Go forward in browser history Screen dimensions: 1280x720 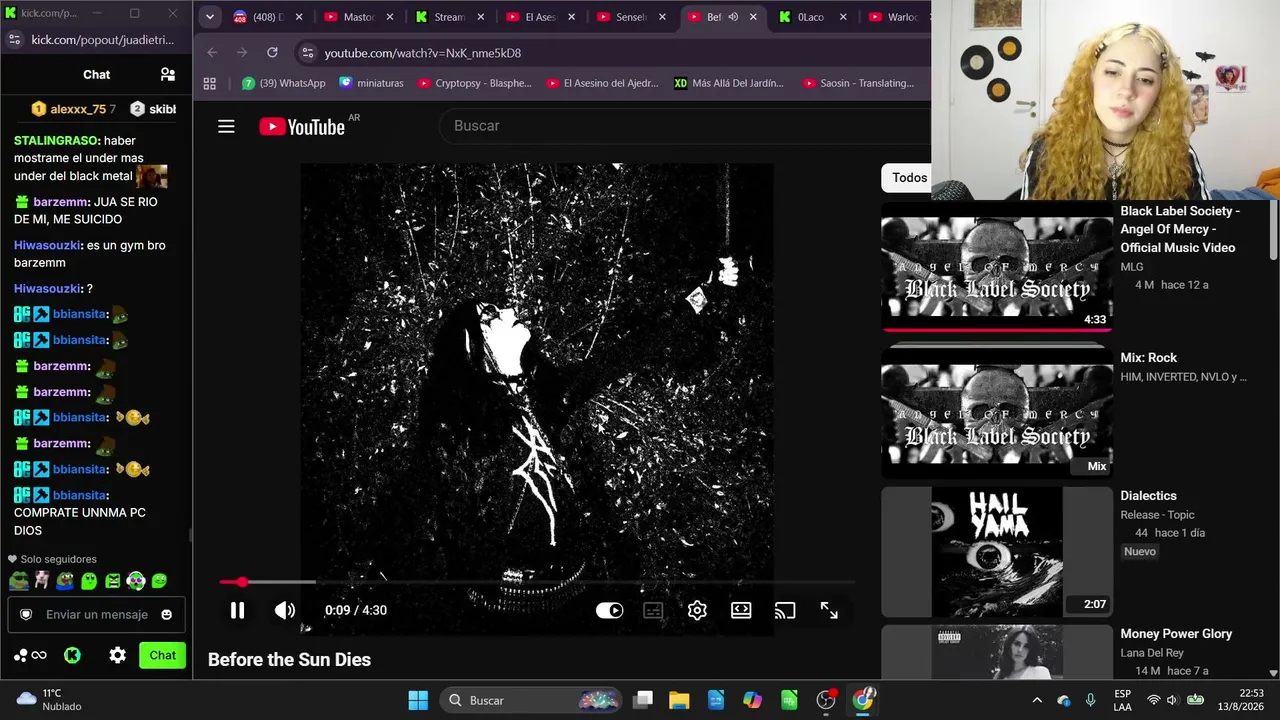[242, 52]
